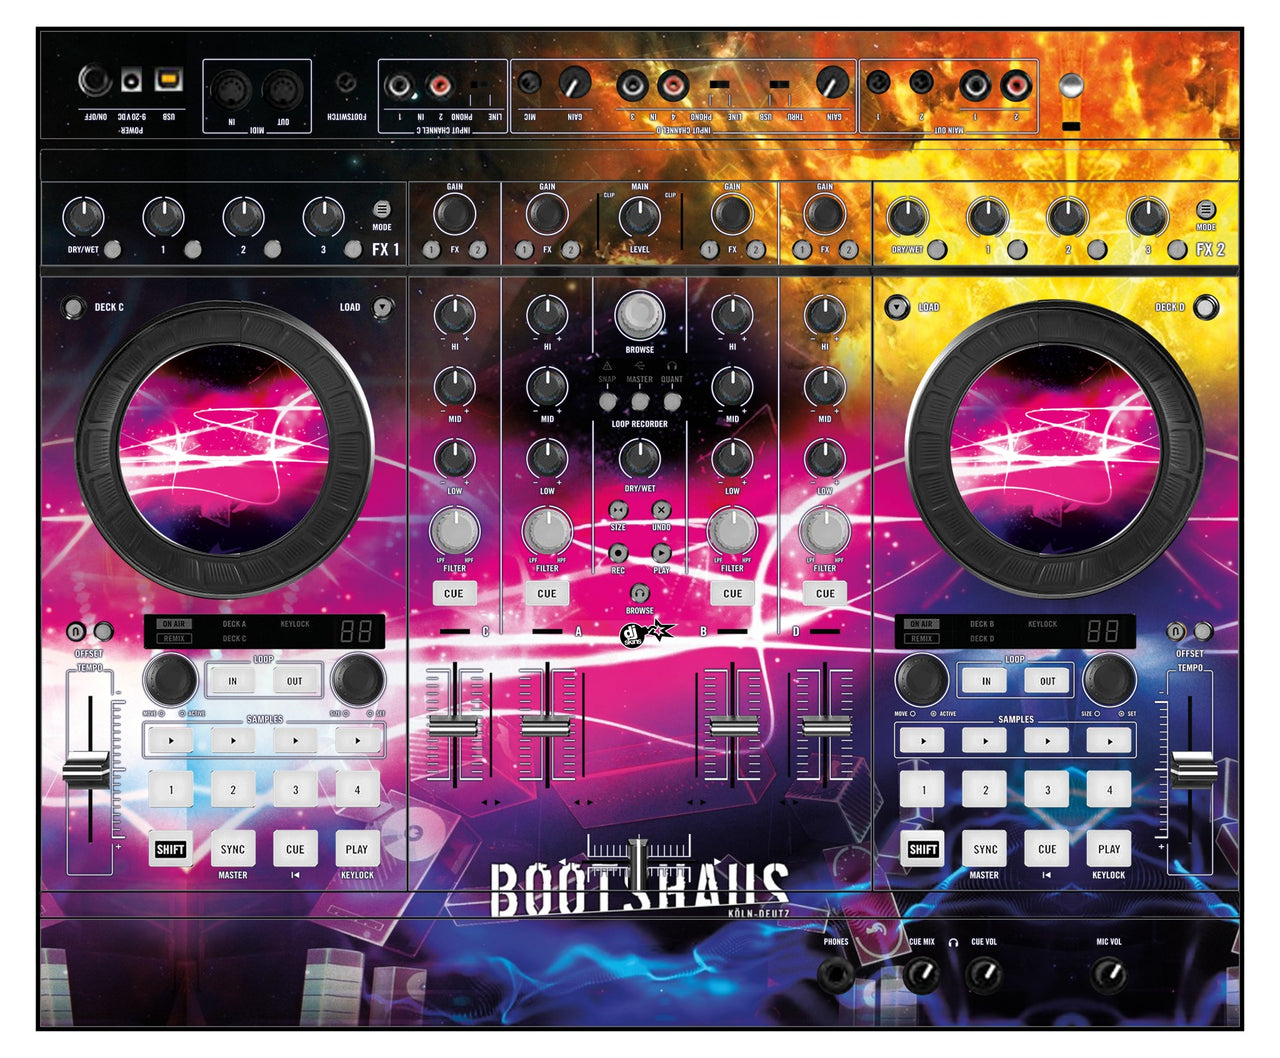
Task: Assign FX 2 to channel D
Action: (x=848, y=249)
